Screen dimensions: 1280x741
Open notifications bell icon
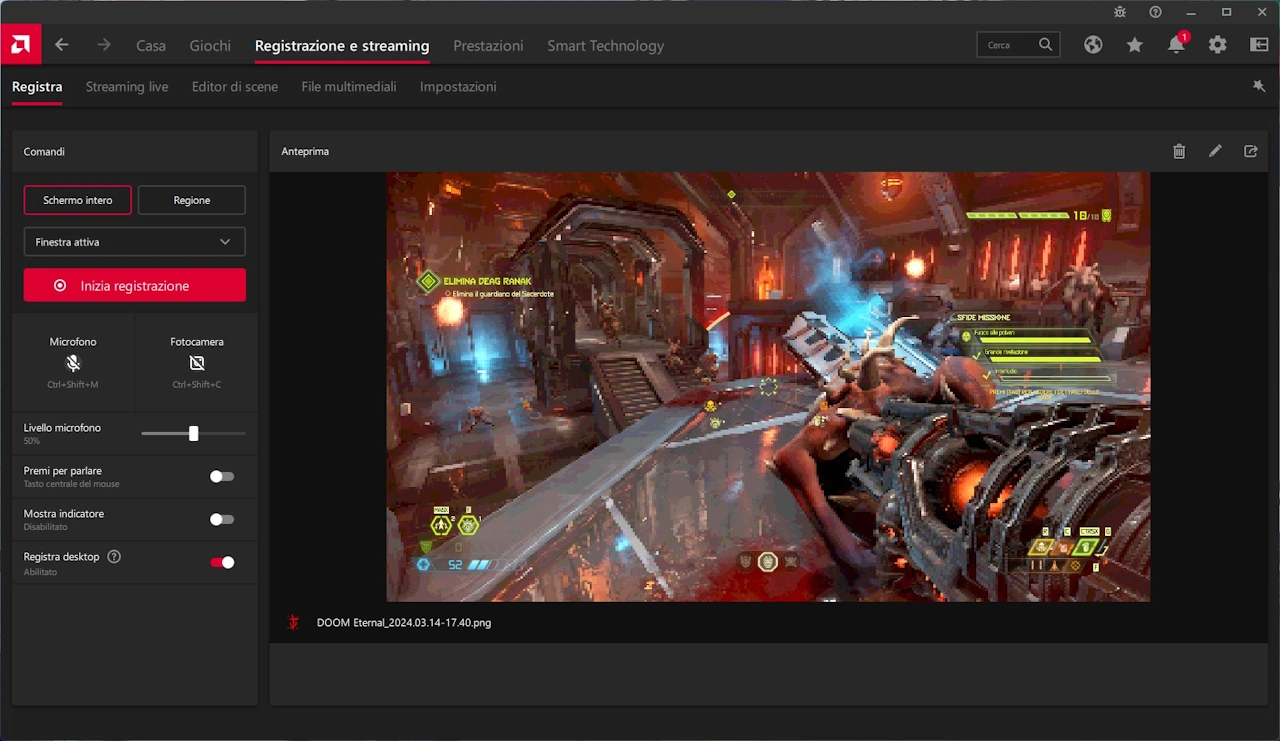[x=1177, y=45]
